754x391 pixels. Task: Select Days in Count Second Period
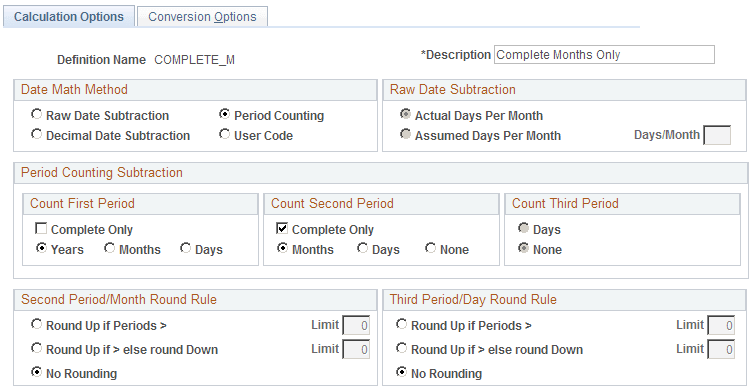click(x=363, y=248)
